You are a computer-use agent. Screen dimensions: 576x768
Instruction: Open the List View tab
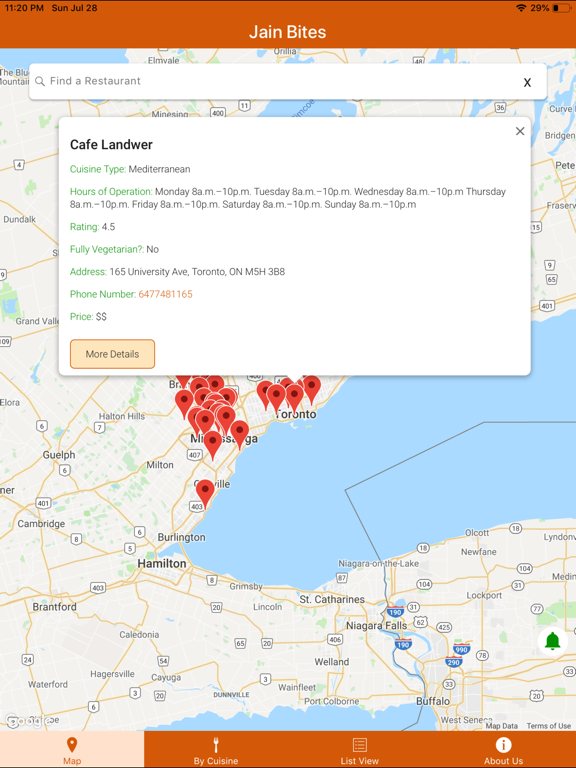point(360,749)
